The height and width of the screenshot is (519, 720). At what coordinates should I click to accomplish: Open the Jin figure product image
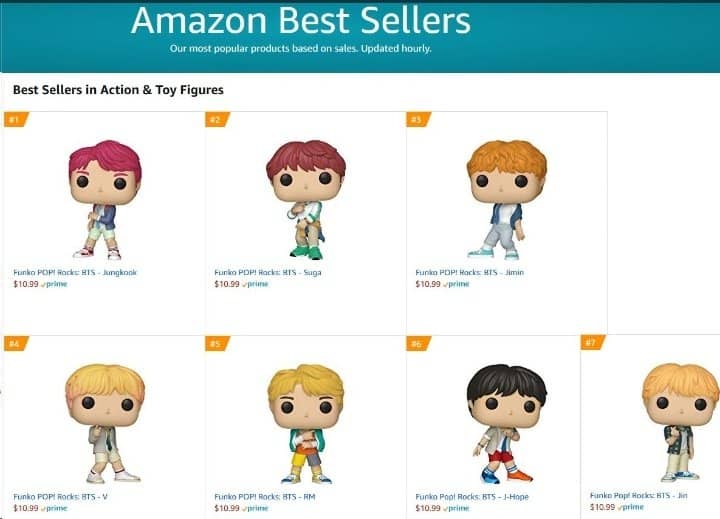tap(680, 422)
